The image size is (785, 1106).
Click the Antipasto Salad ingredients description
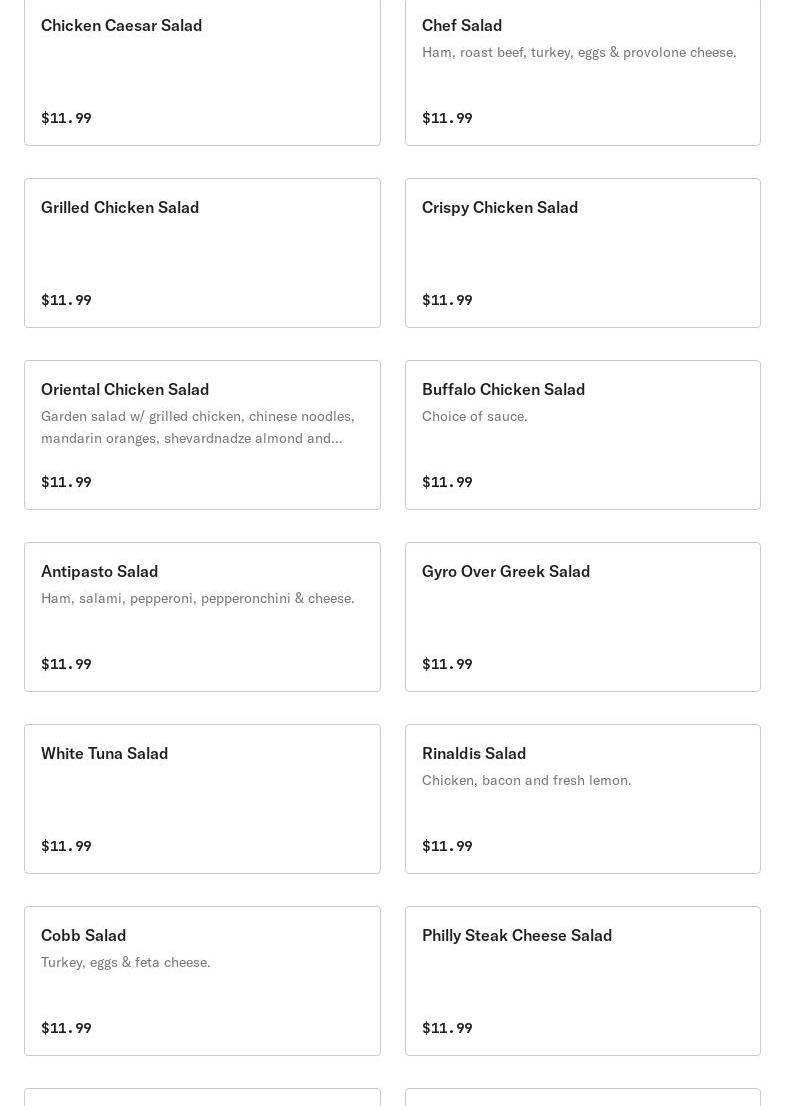point(198,598)
